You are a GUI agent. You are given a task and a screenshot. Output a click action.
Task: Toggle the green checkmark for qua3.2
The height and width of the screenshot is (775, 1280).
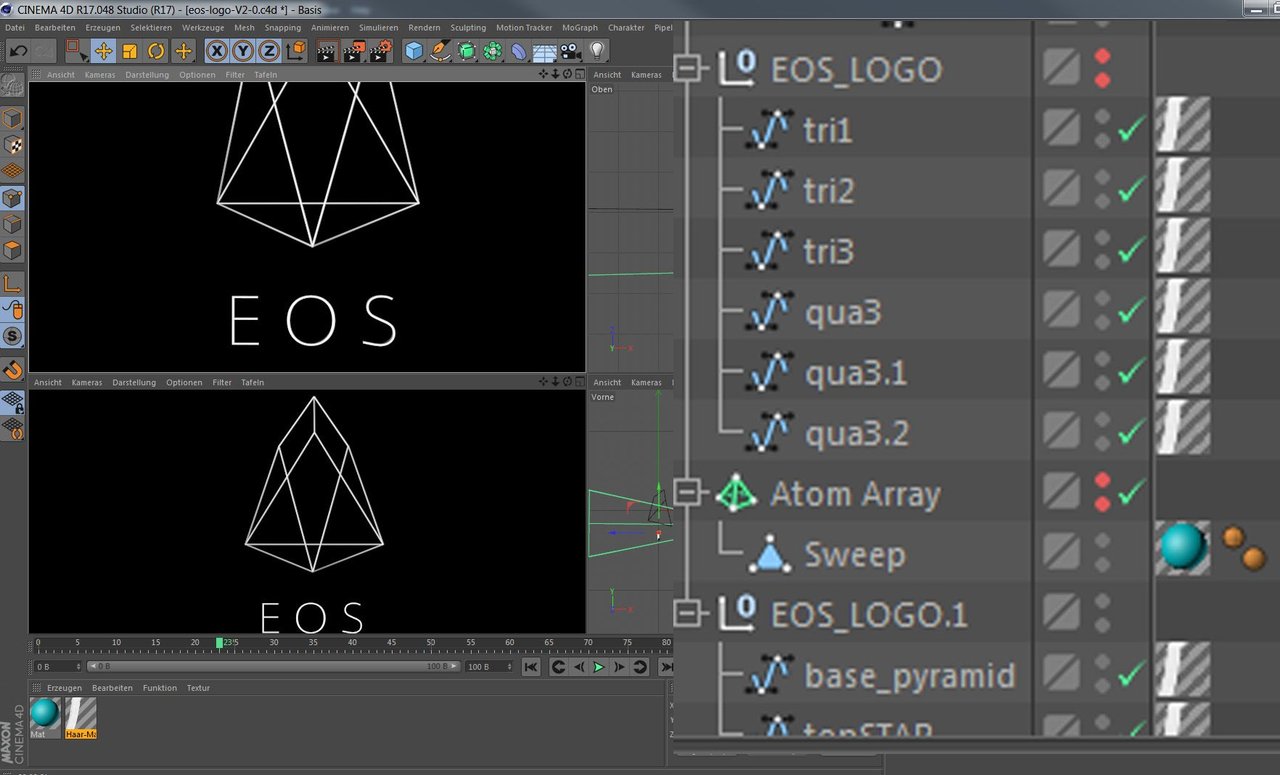[1132, 432]
